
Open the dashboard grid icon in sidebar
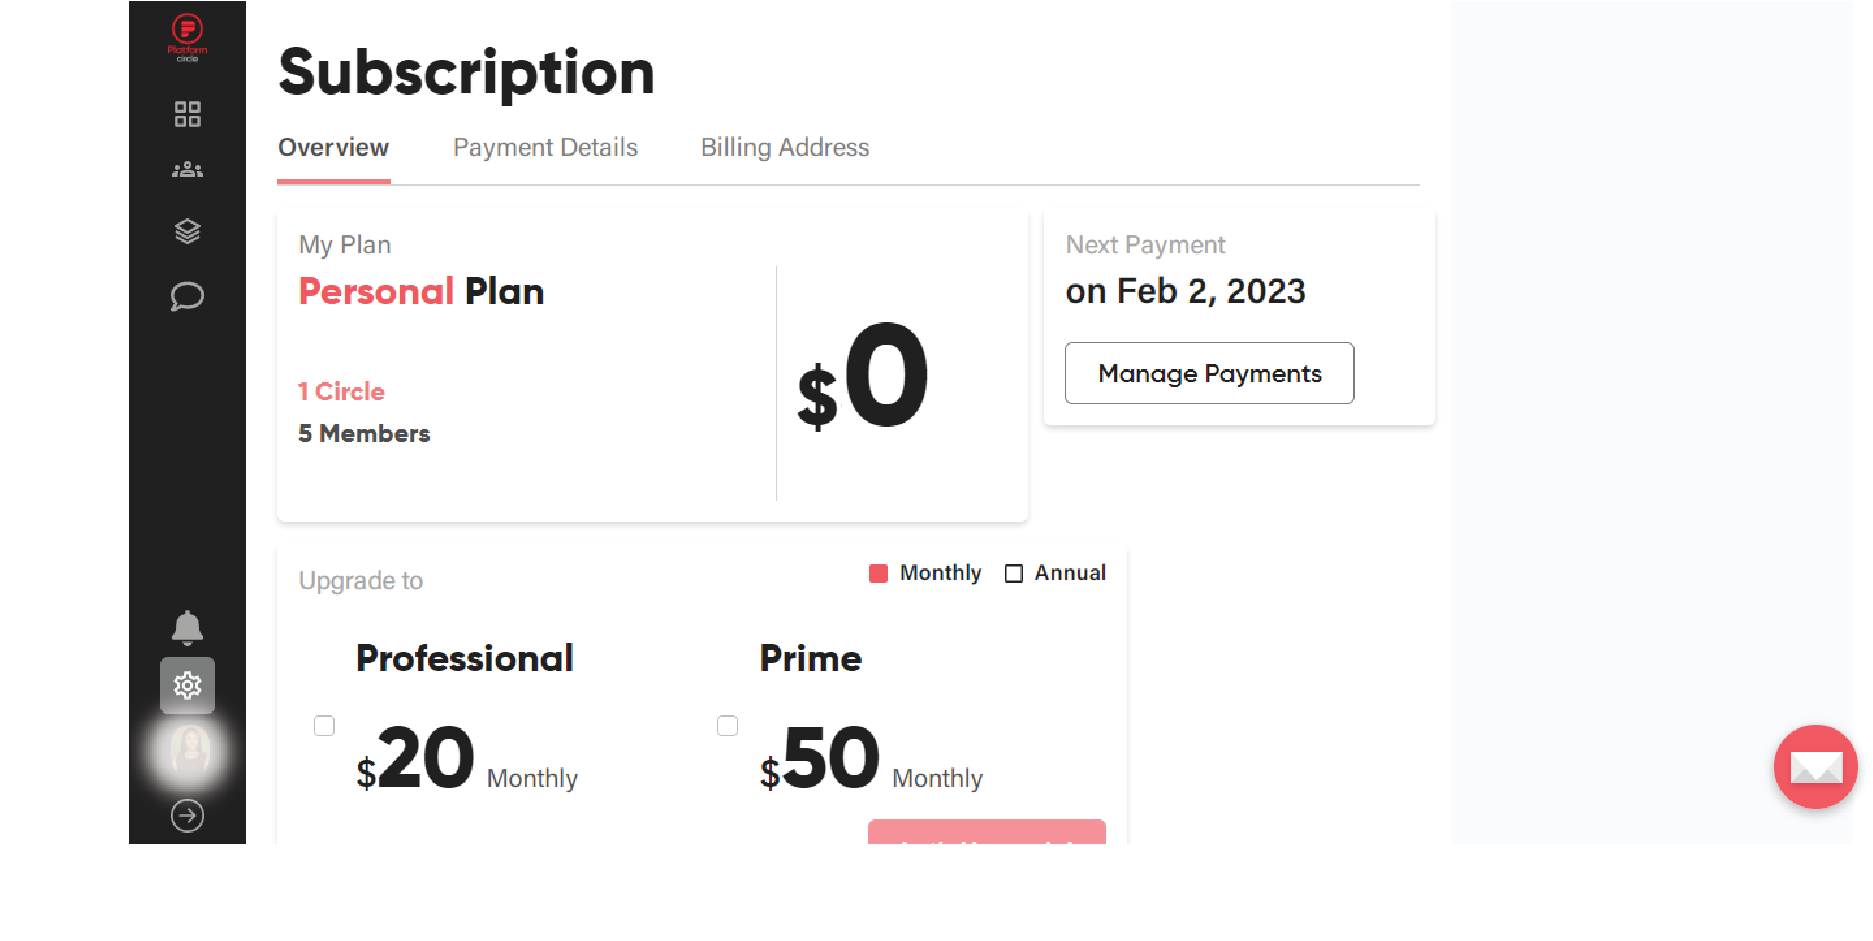pyautogui.click(x=187, y=114)
